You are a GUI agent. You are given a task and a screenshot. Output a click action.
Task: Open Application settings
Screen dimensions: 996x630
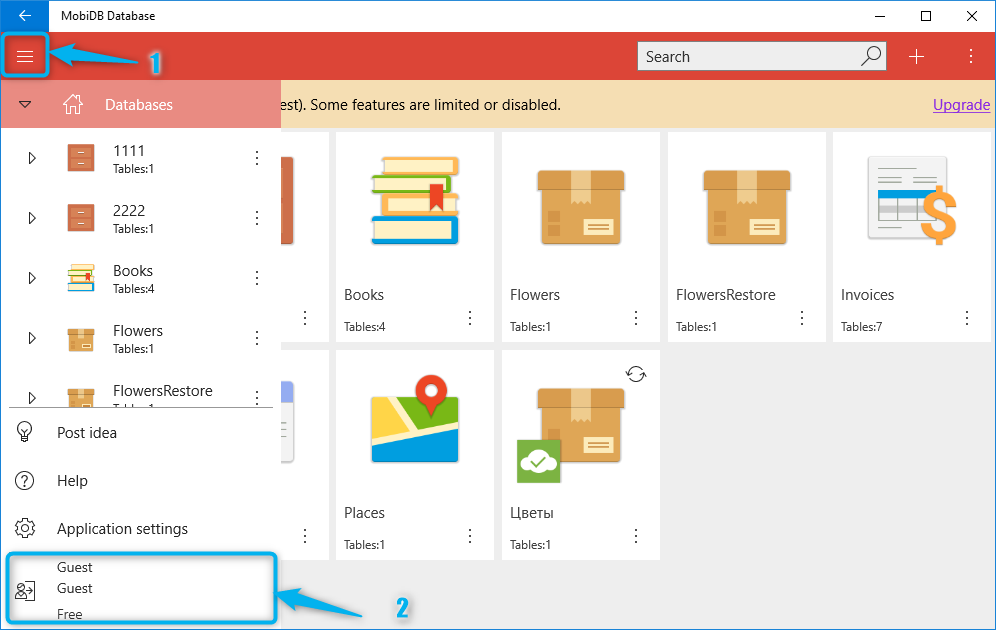coord(140,528)
